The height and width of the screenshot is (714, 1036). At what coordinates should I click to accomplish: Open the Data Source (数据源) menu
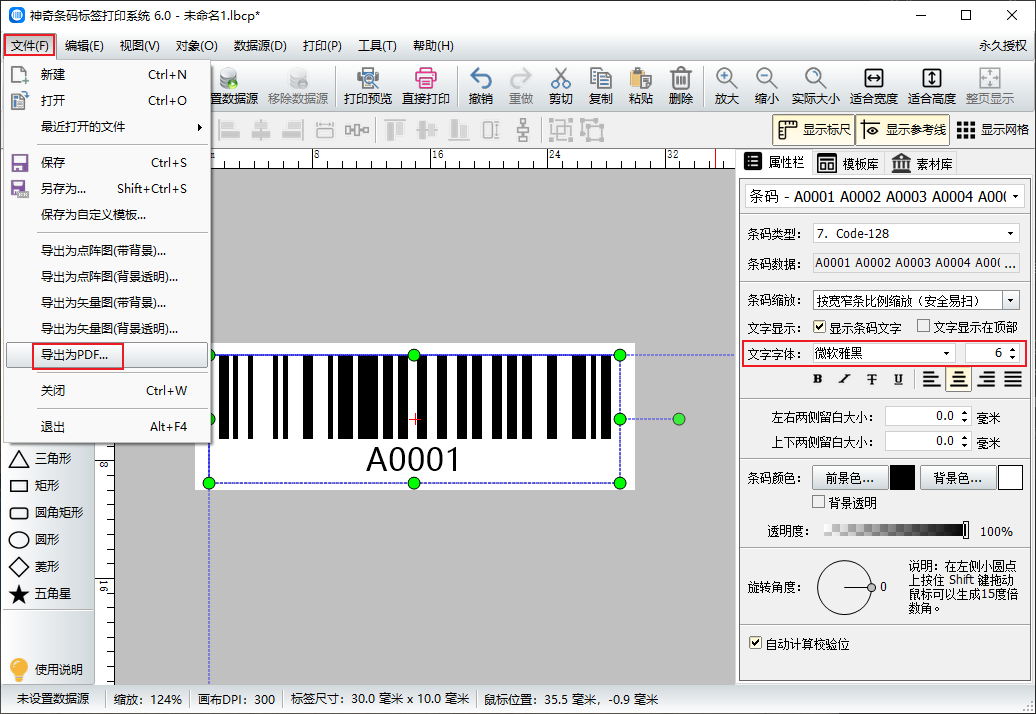coord(260,46)
